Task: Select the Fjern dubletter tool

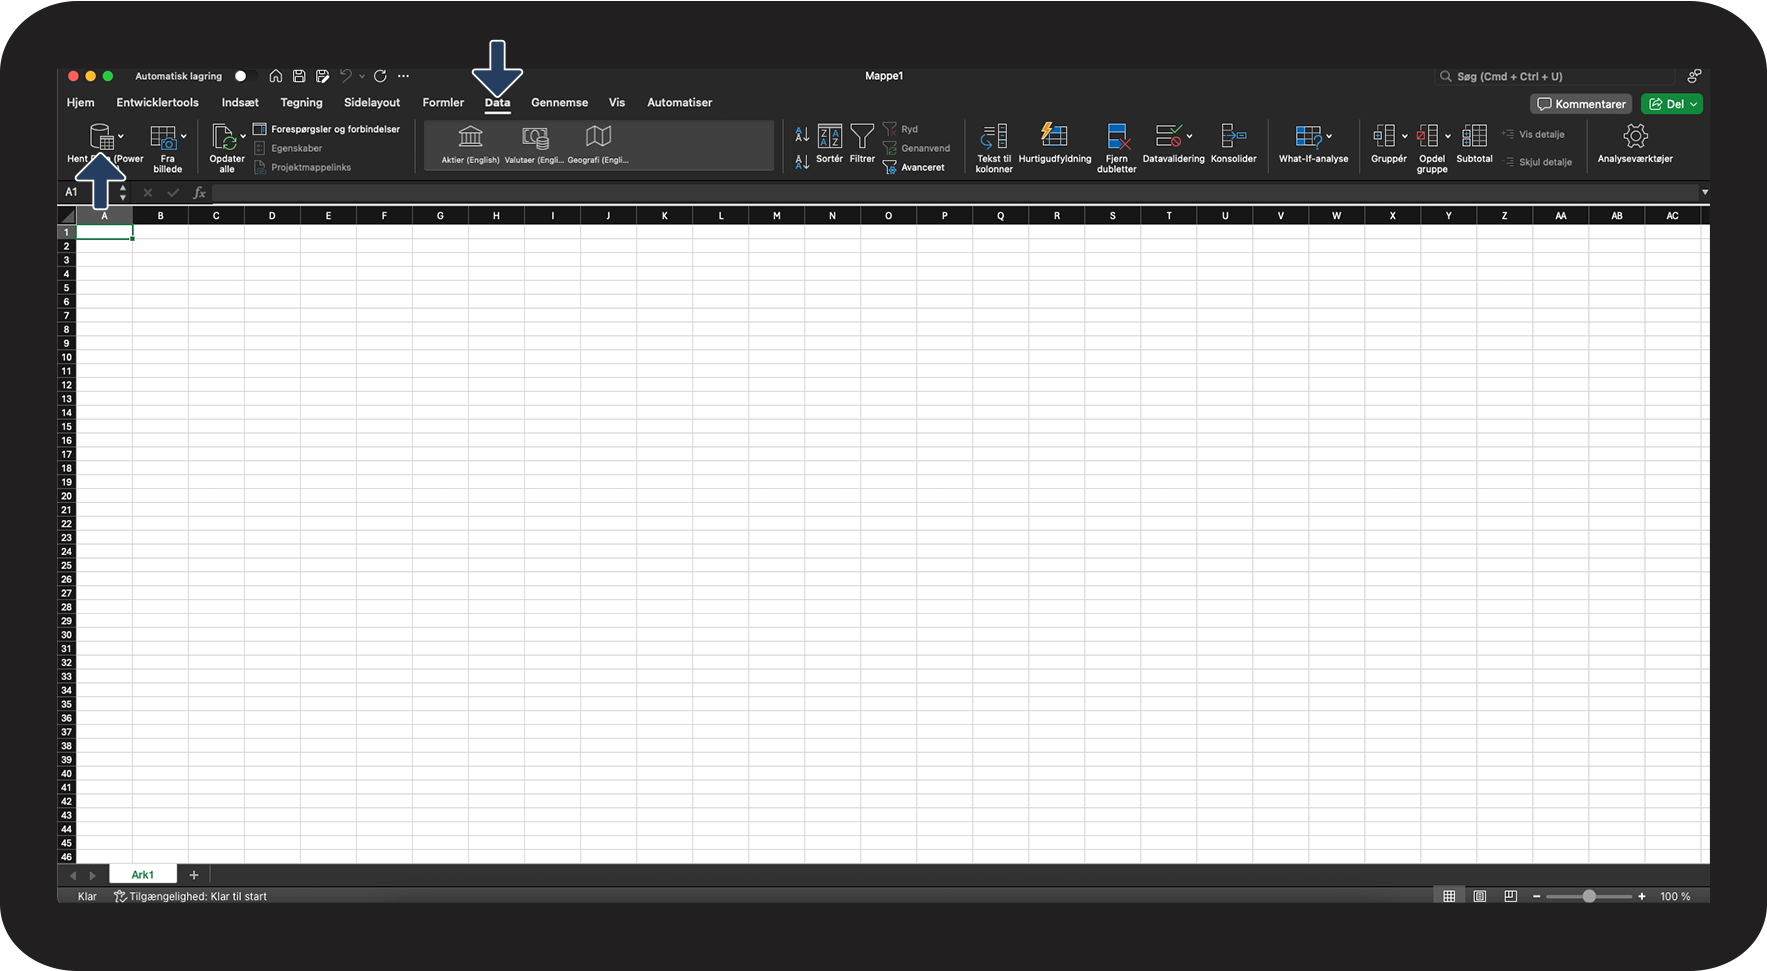Action: pyautogui.click(x=1116, y=137)
